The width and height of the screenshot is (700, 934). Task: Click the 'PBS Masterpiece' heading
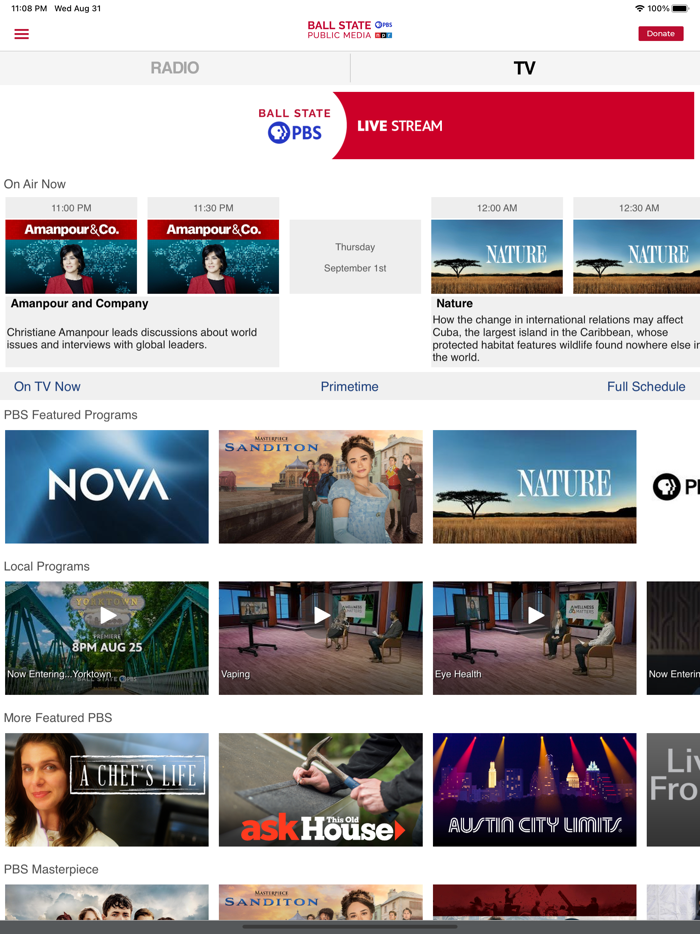pyautogui.click(x=51, y=870)
